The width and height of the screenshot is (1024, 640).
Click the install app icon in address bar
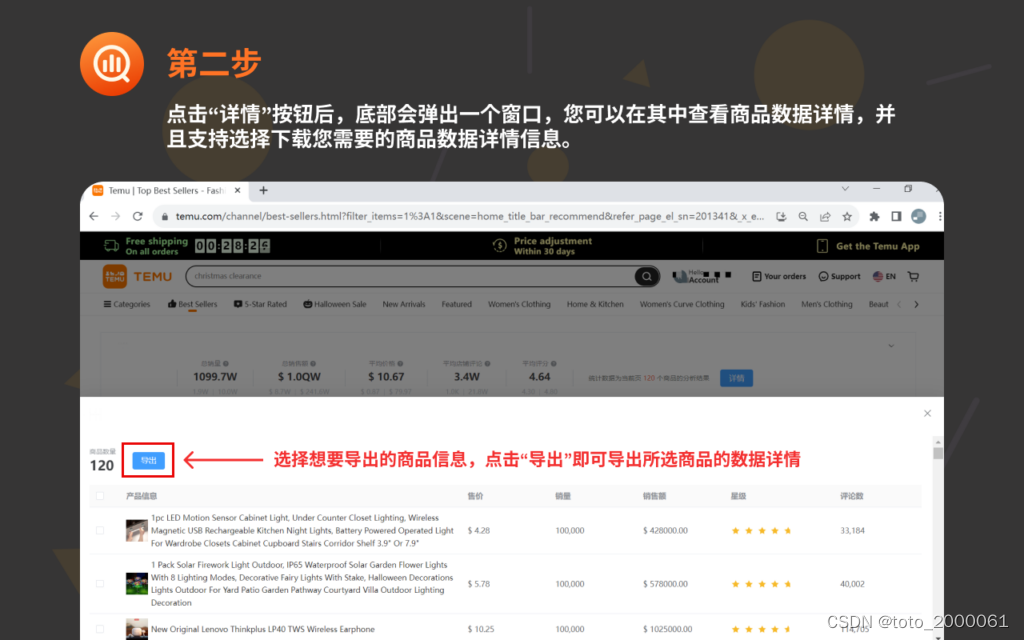[781, 217]
